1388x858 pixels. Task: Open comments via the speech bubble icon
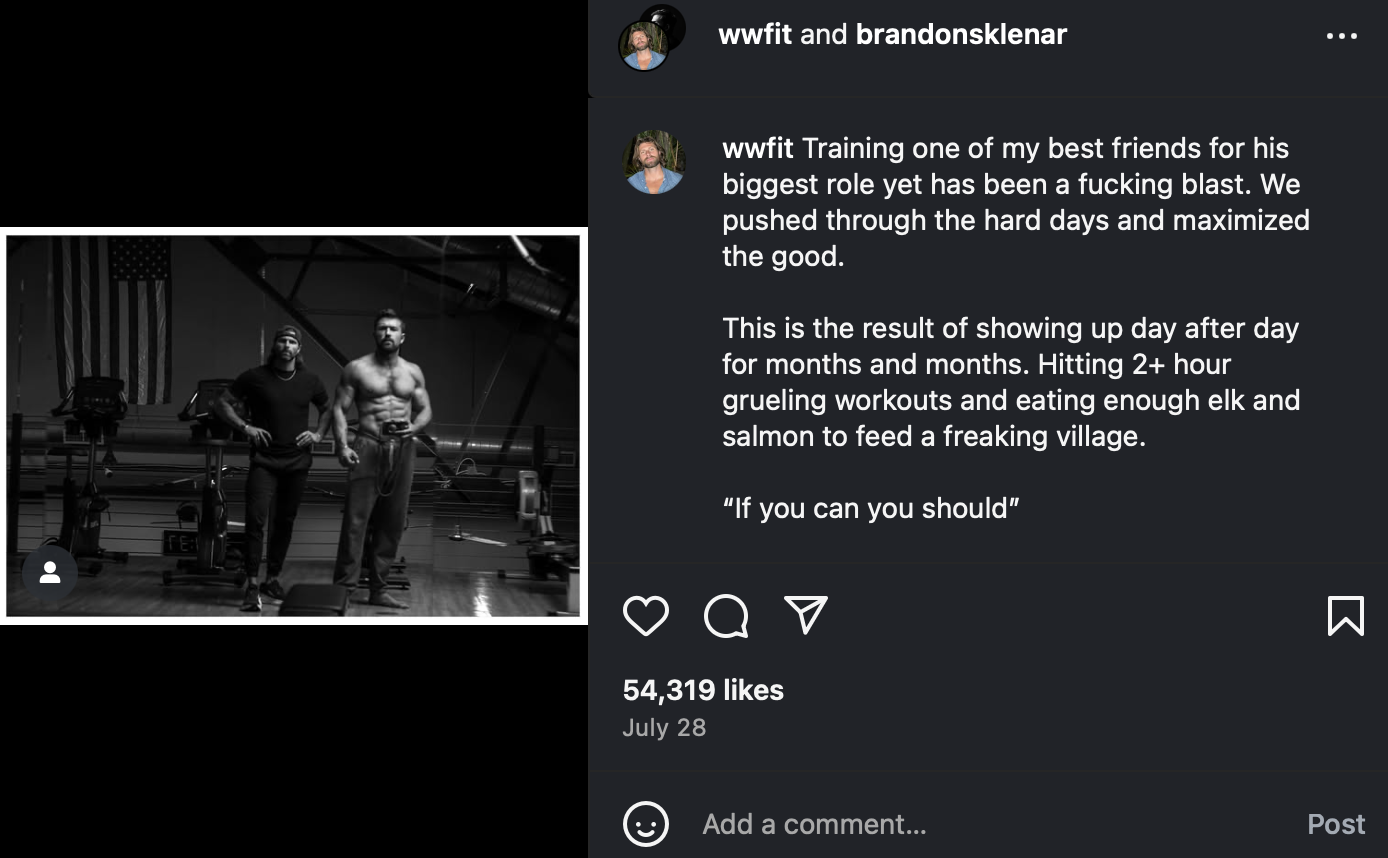coord(726,616)
